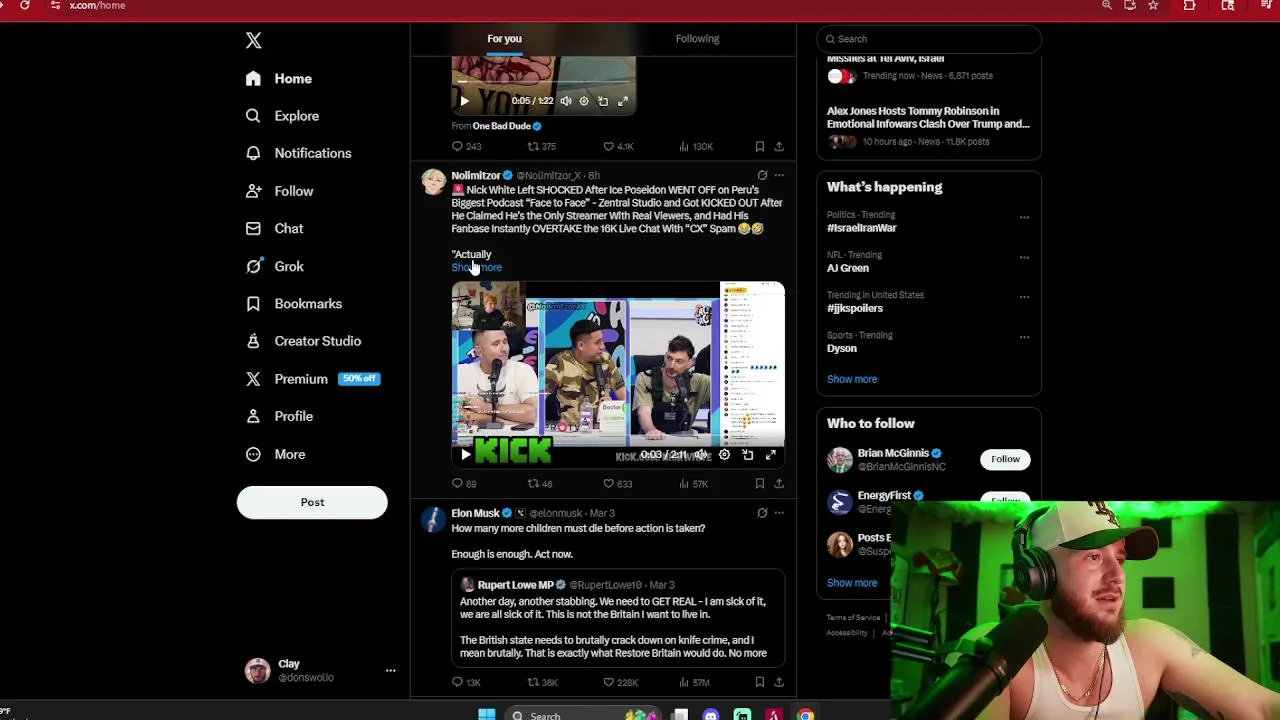Viewport: 1280px width, 720px height.
Task: Pop out Kick video picture-in-picture
Action: click(748, 455)
